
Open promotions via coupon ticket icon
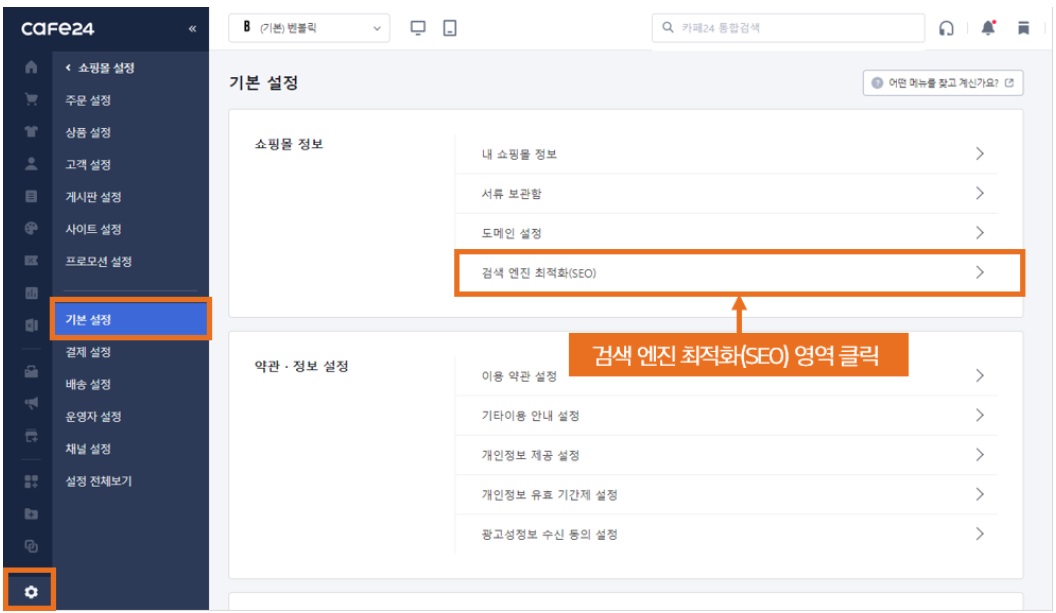pyautogui.click(x=31, y=261)
